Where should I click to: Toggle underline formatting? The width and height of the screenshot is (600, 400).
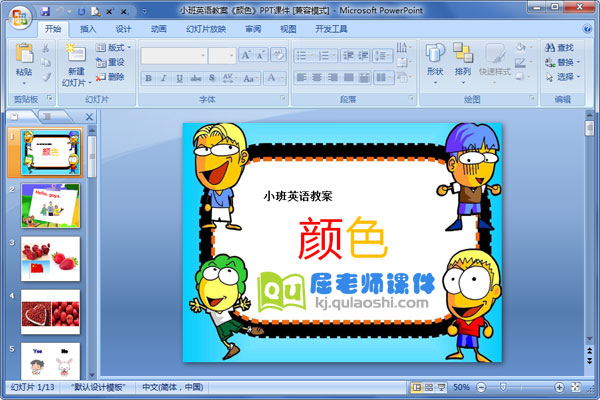(x=179, y=78)
